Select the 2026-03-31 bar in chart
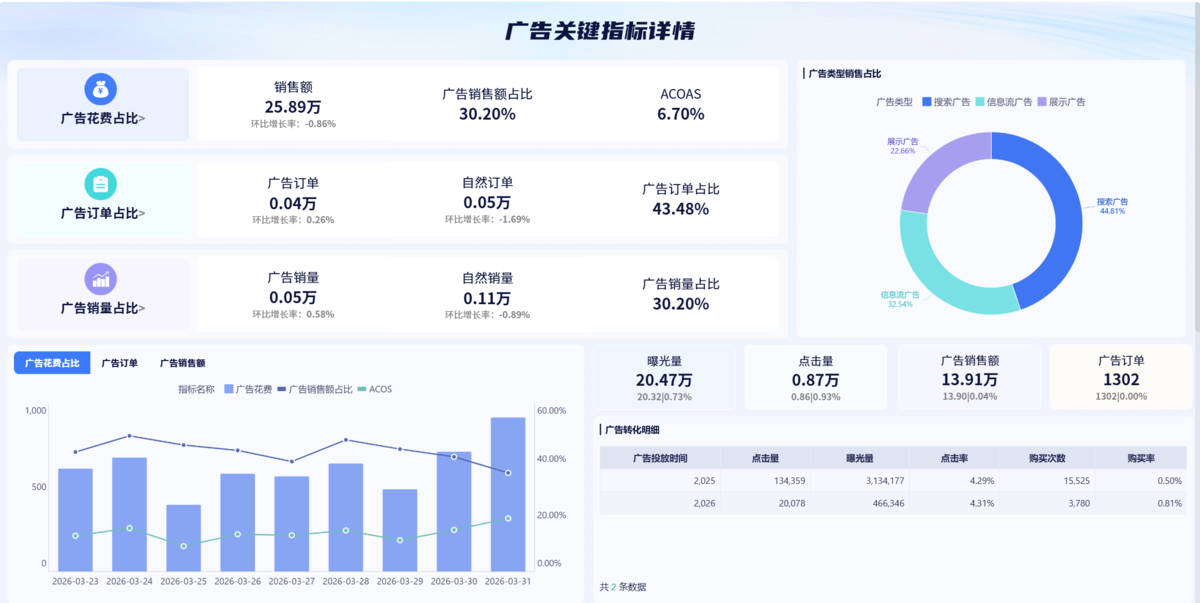1200x603 pixels. tap(508, 494)
